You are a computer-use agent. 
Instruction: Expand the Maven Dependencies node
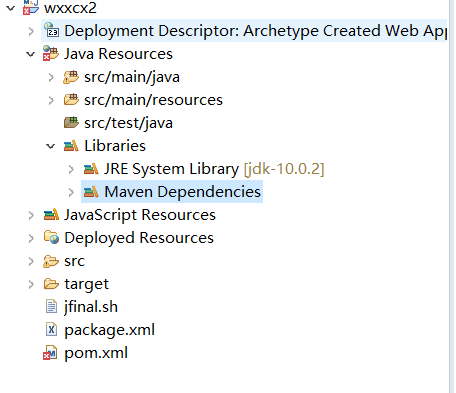click(71, 192)
